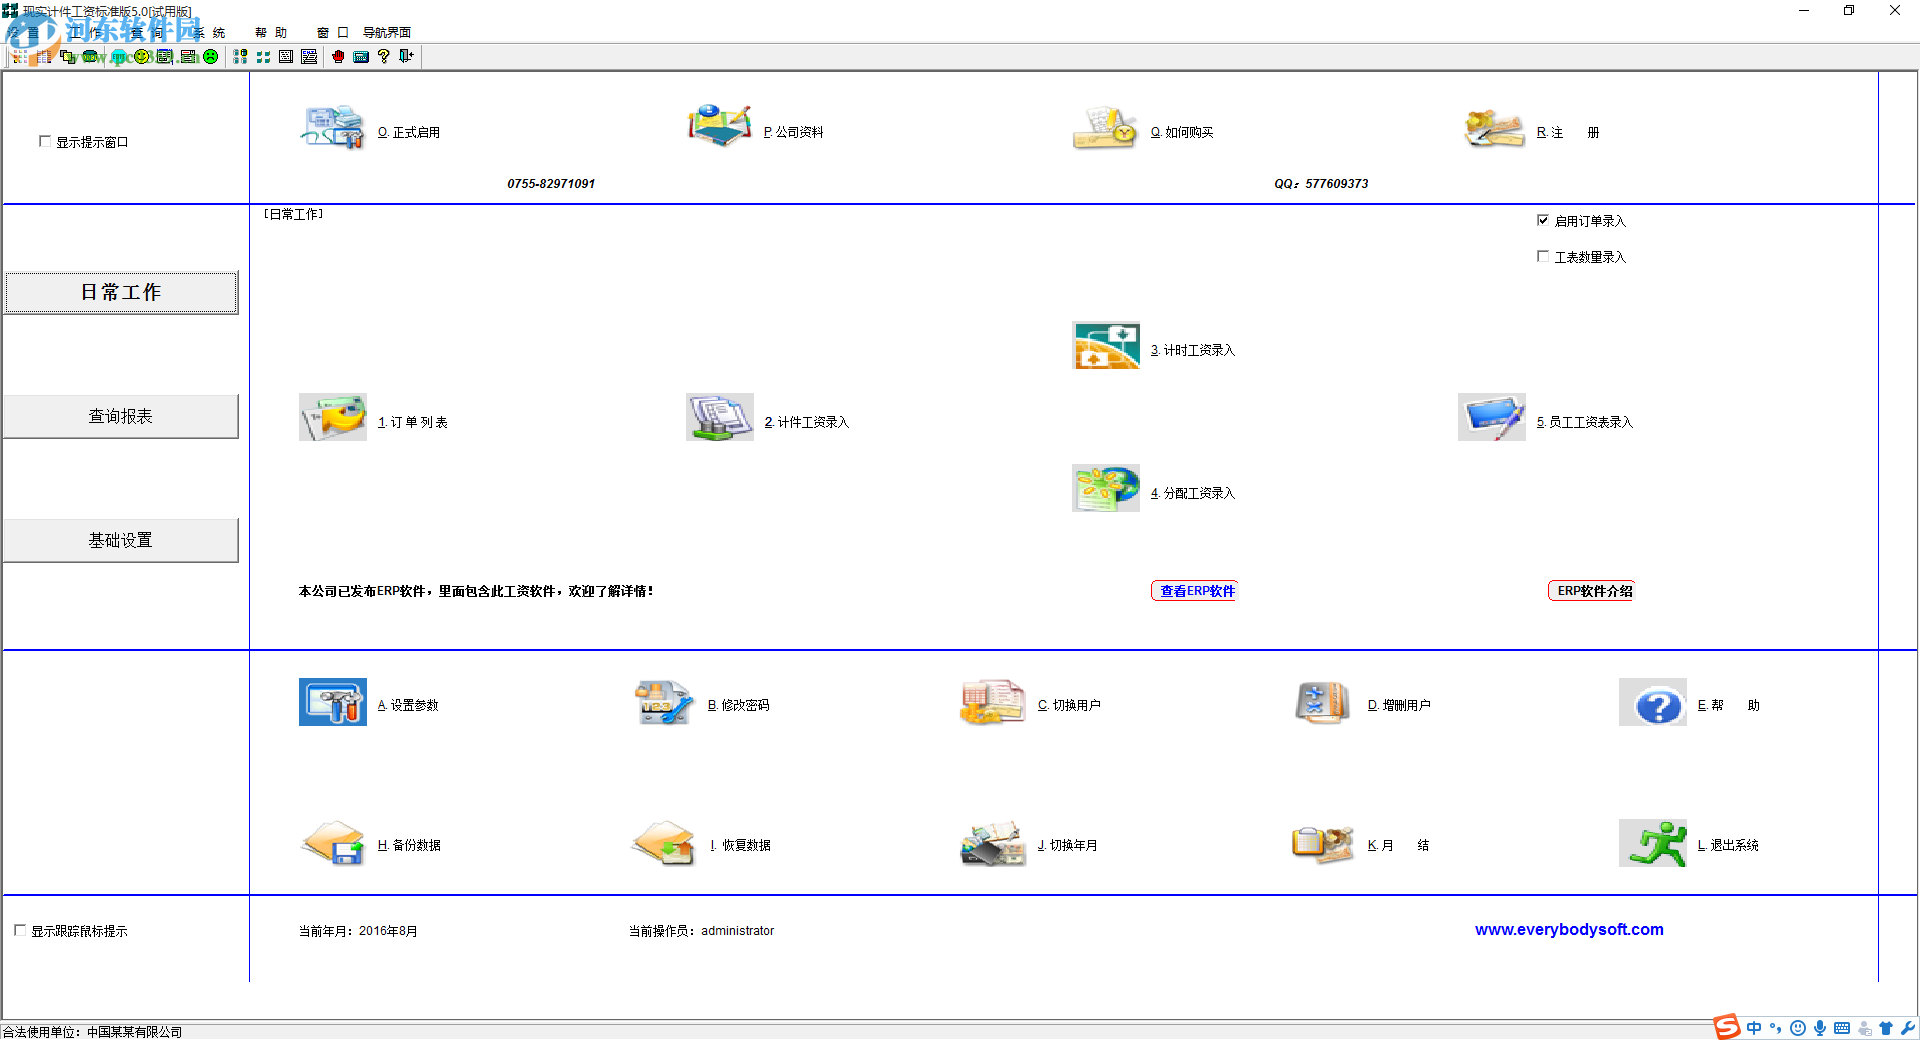Click the 退出系统 running man icon

tap(1653, 843)
